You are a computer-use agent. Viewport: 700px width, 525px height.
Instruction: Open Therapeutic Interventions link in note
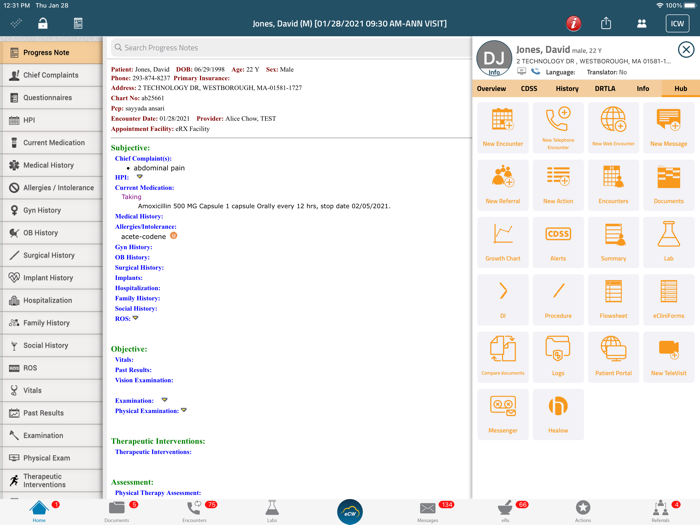coord(153,452)
